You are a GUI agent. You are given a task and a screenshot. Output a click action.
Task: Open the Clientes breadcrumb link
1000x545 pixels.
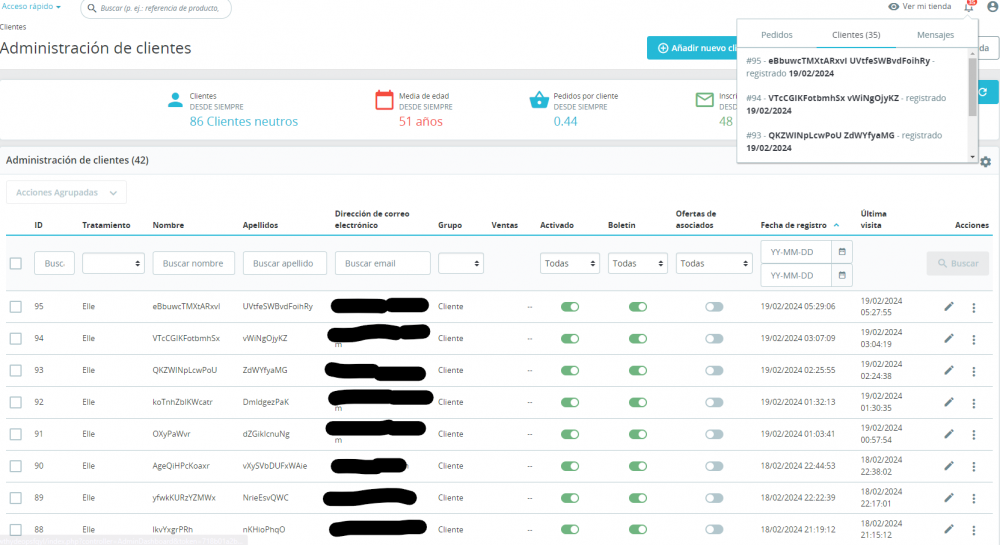(13, 27)
